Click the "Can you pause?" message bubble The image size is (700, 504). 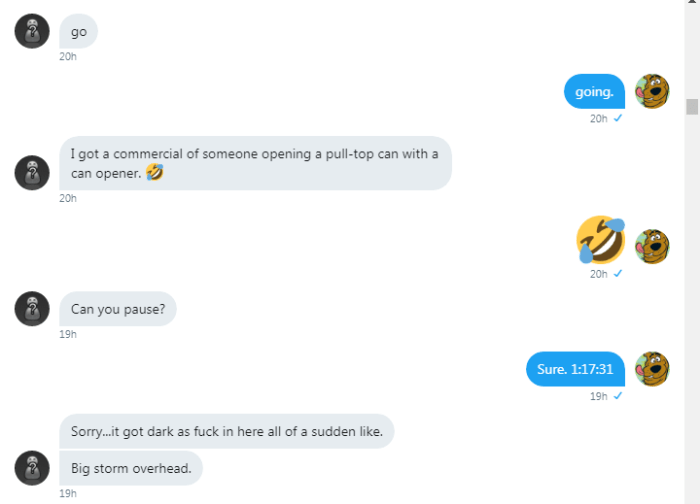pyautogui.click(x=118, y=309)
